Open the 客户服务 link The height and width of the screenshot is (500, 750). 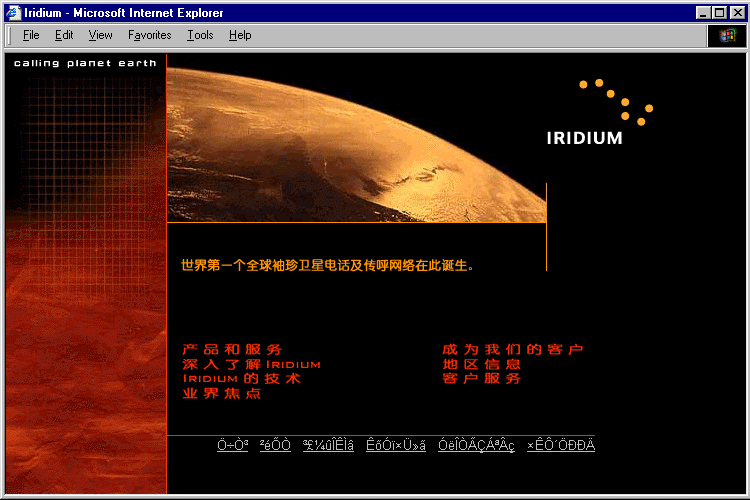coord(481,379)
